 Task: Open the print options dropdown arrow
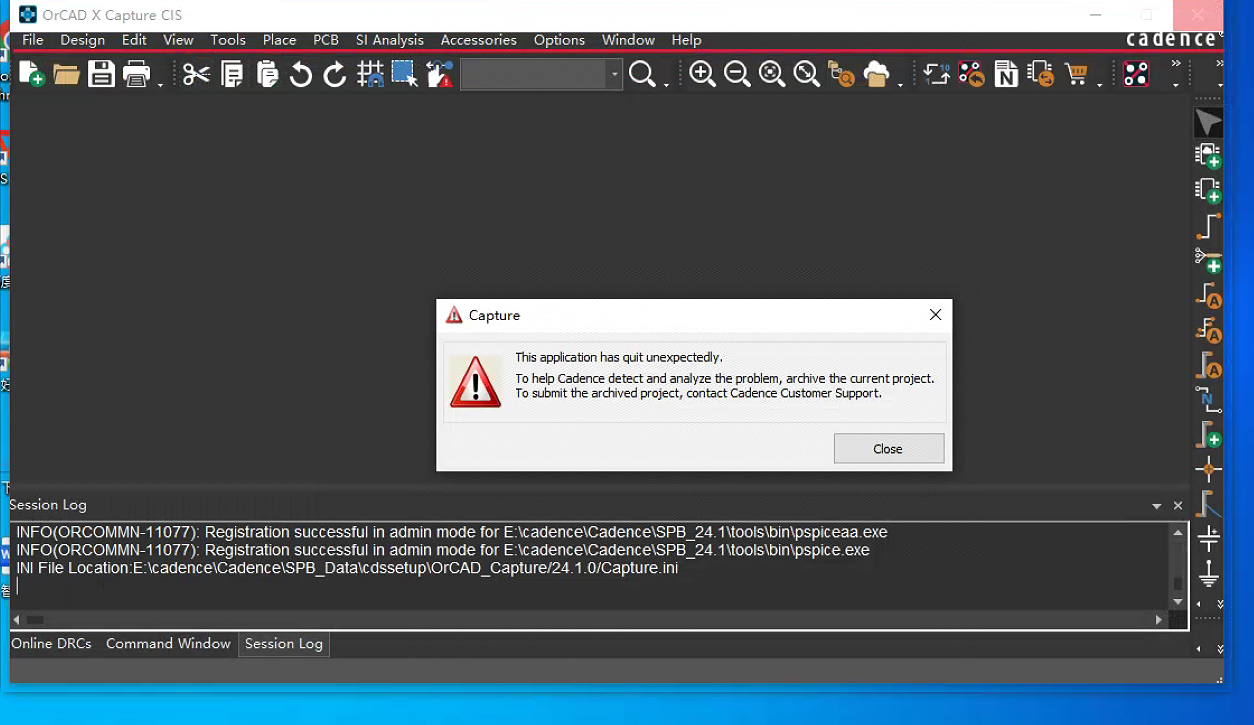pos(160,84)
